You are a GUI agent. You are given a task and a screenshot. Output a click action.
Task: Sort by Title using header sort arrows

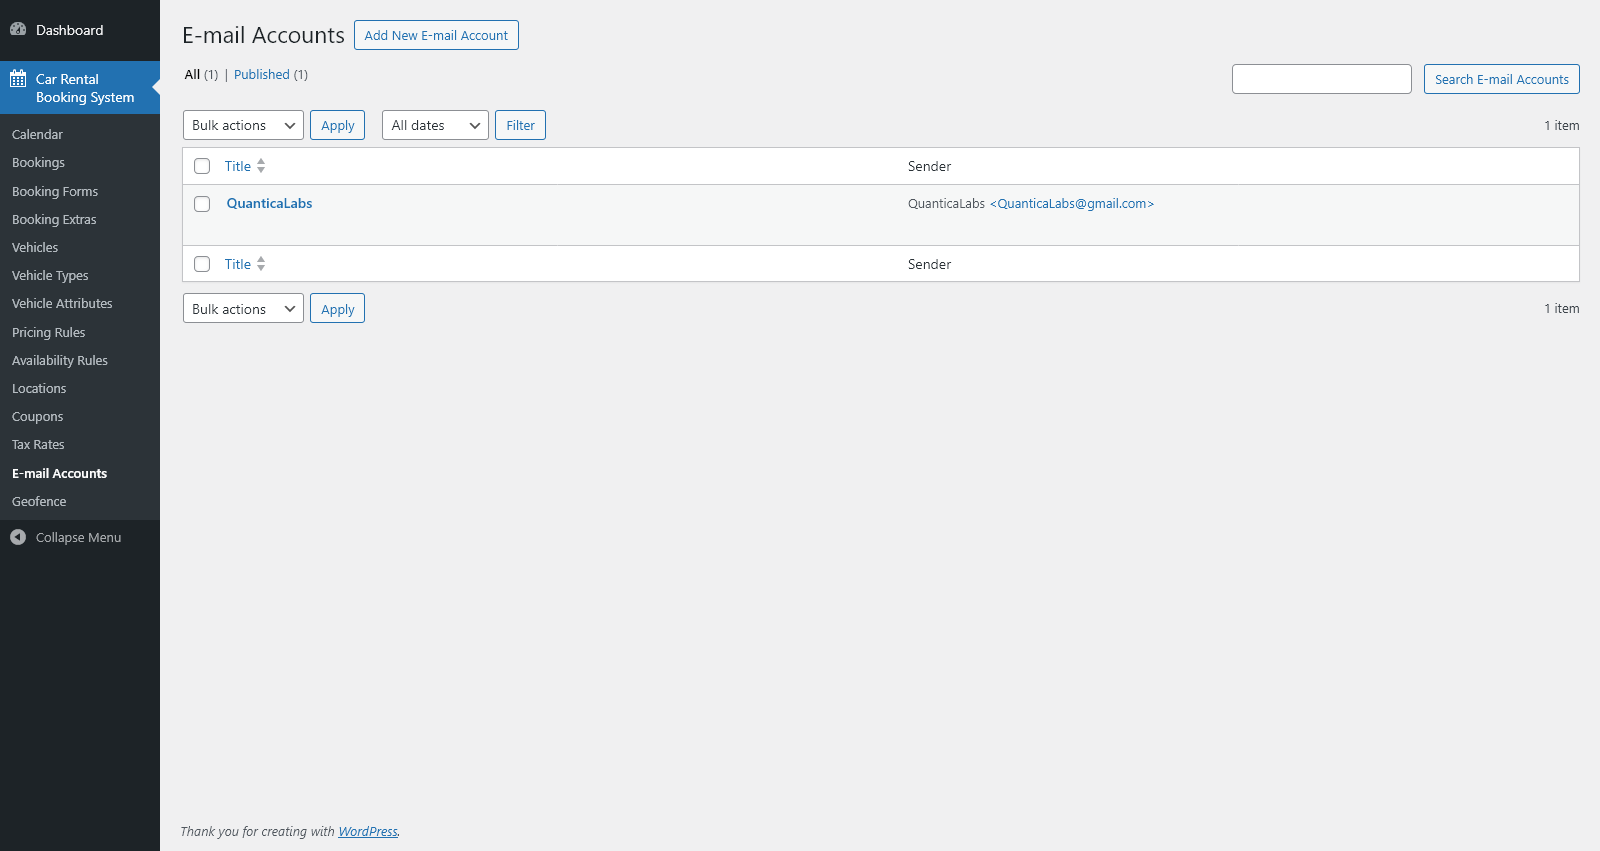261,166
